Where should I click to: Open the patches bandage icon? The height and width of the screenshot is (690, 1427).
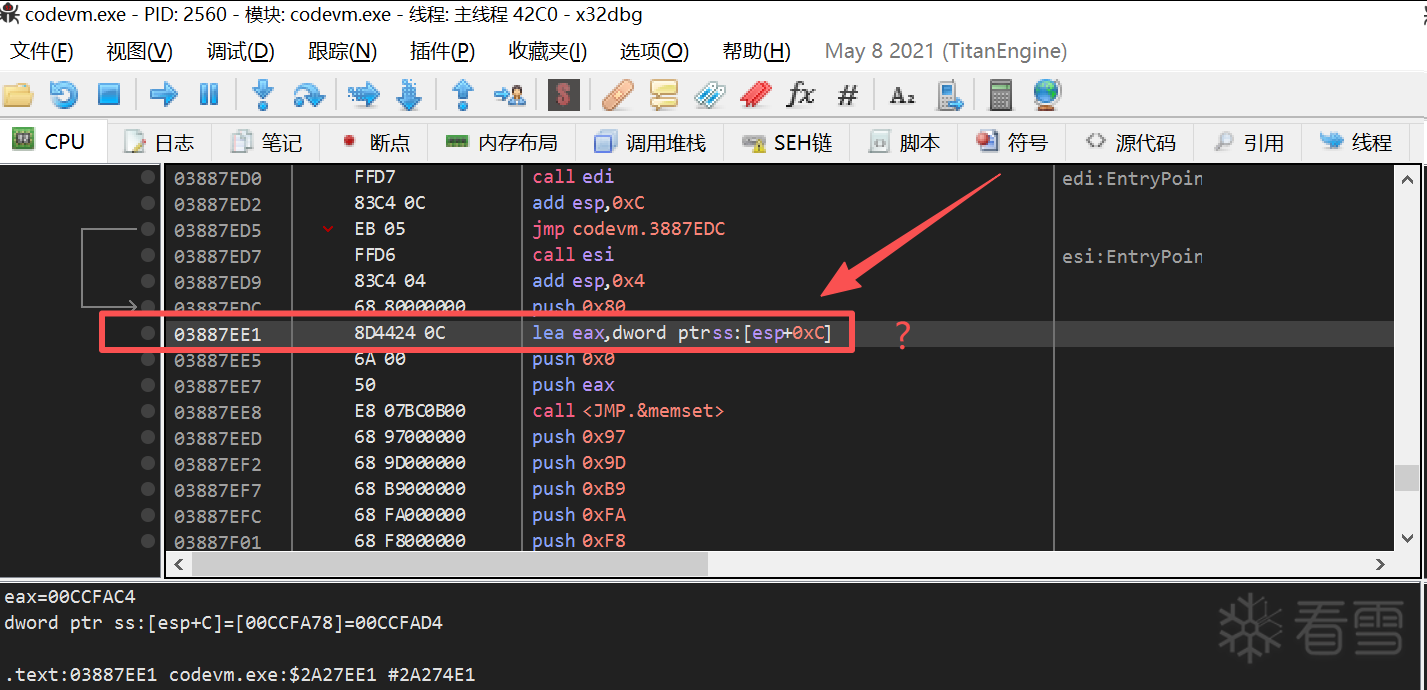(618, 95)
